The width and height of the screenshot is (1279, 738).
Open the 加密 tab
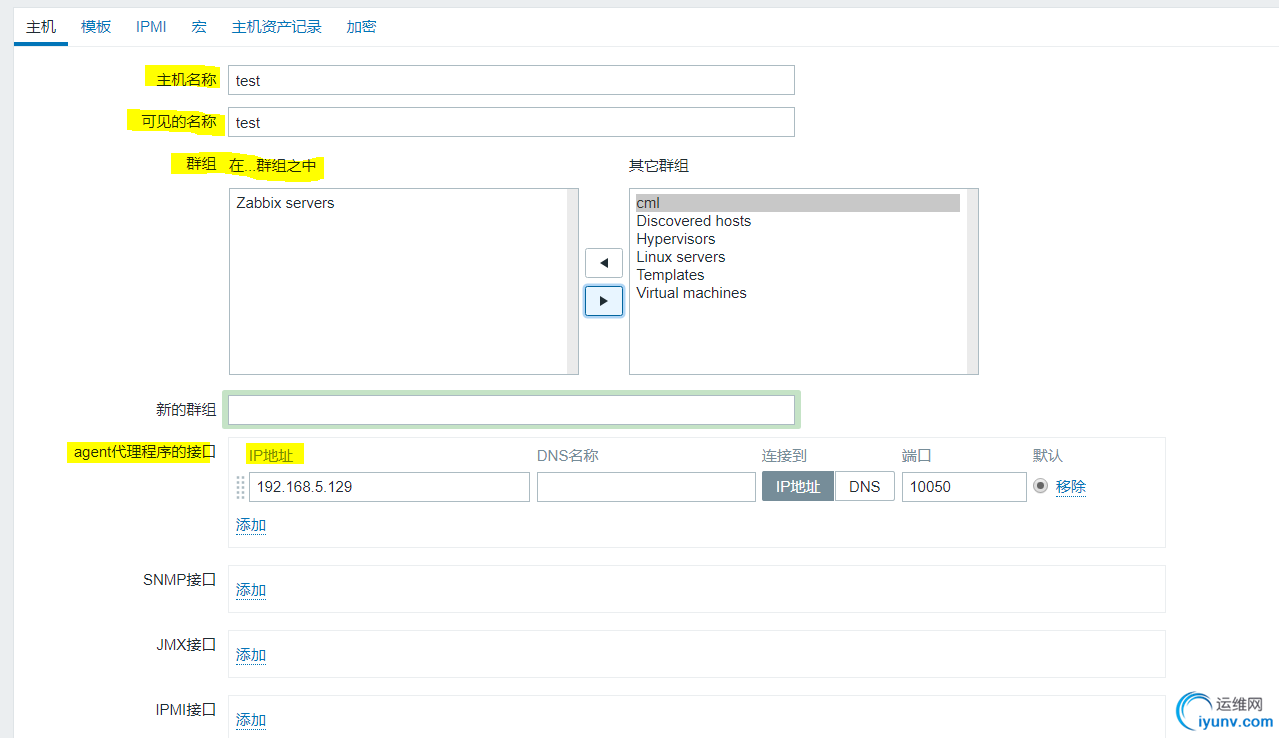361,27
